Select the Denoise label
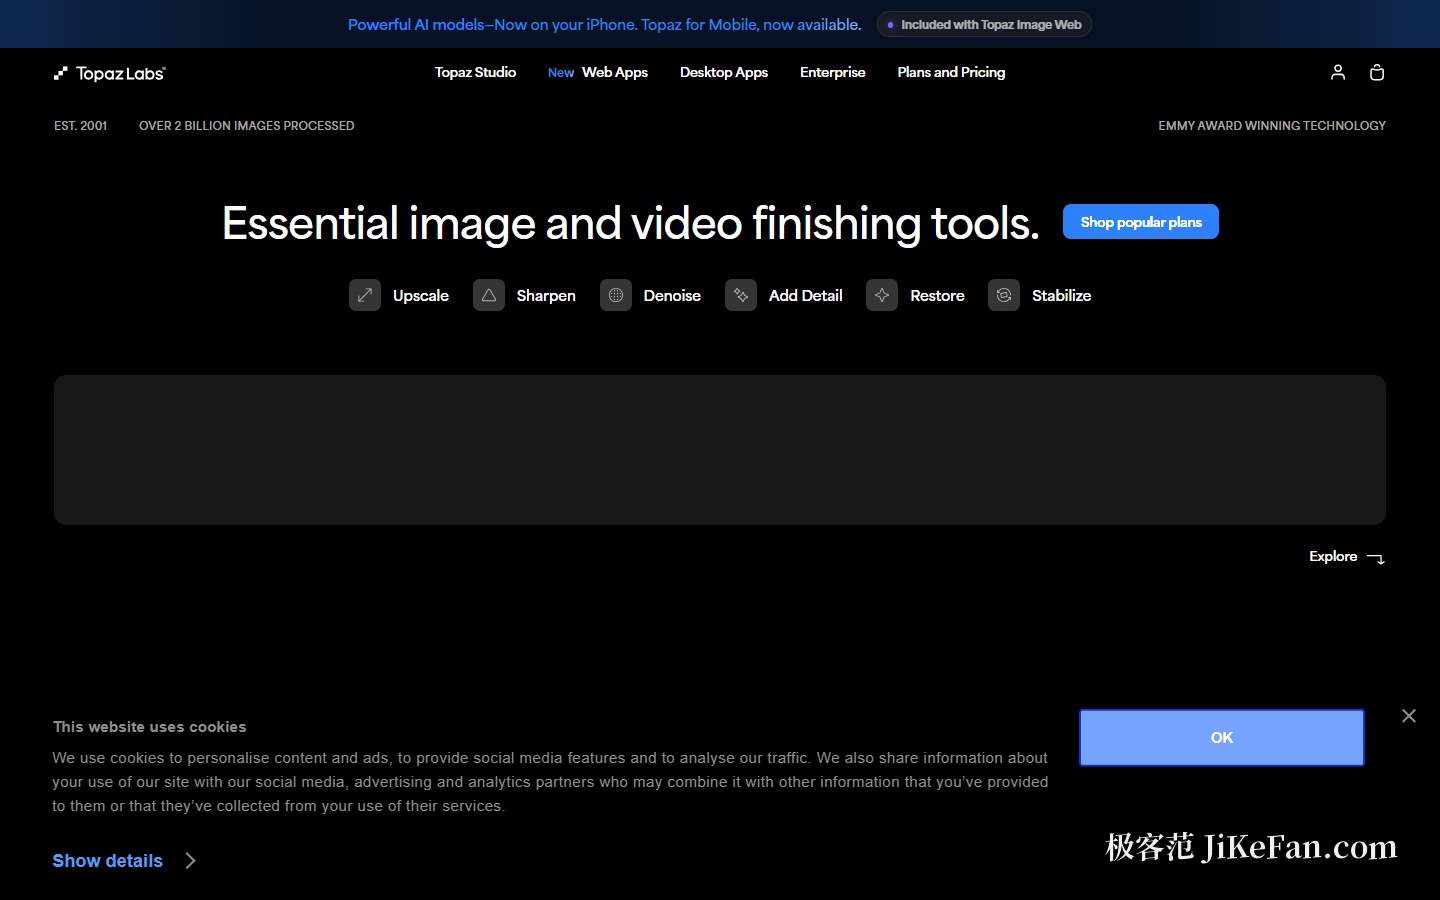This screenshot has width=1440, height=900. (x=672, y=295)
